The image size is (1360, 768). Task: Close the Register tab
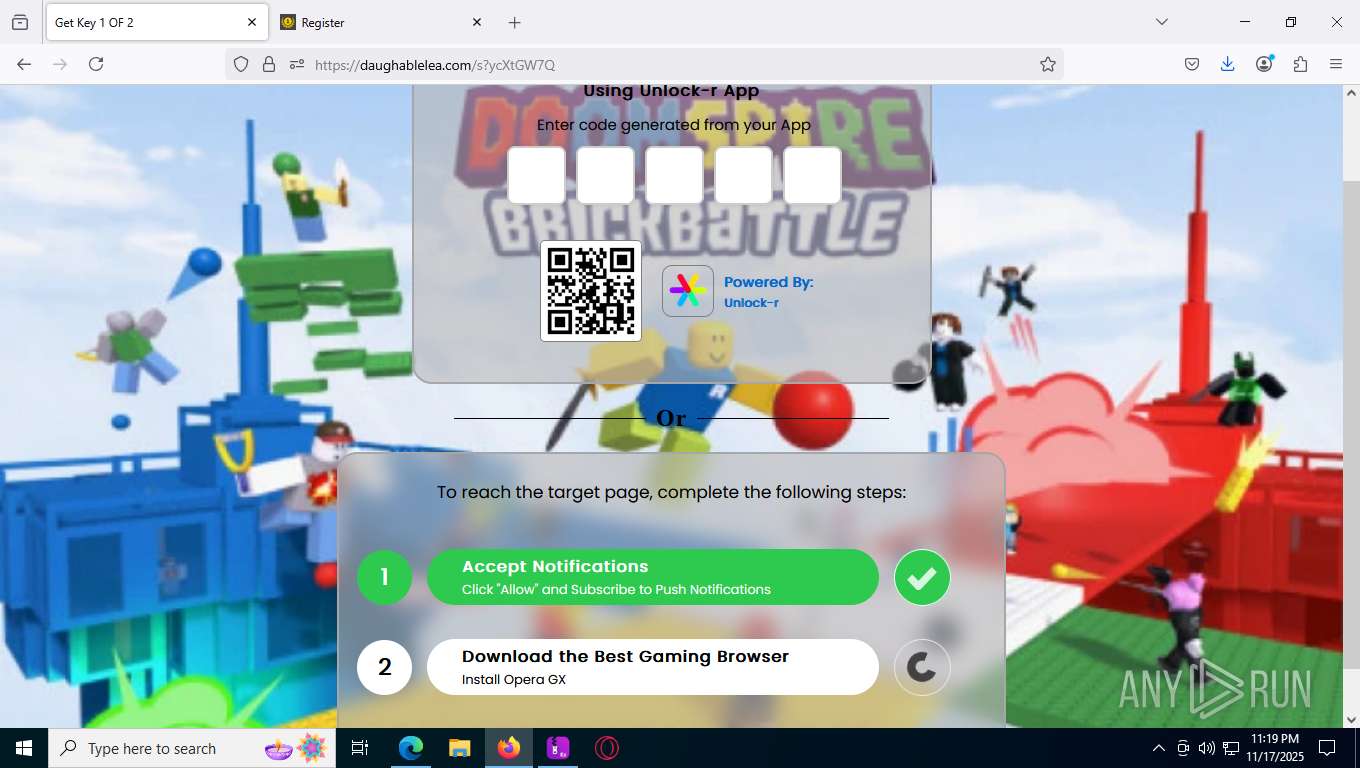click(x=477, y=22)
